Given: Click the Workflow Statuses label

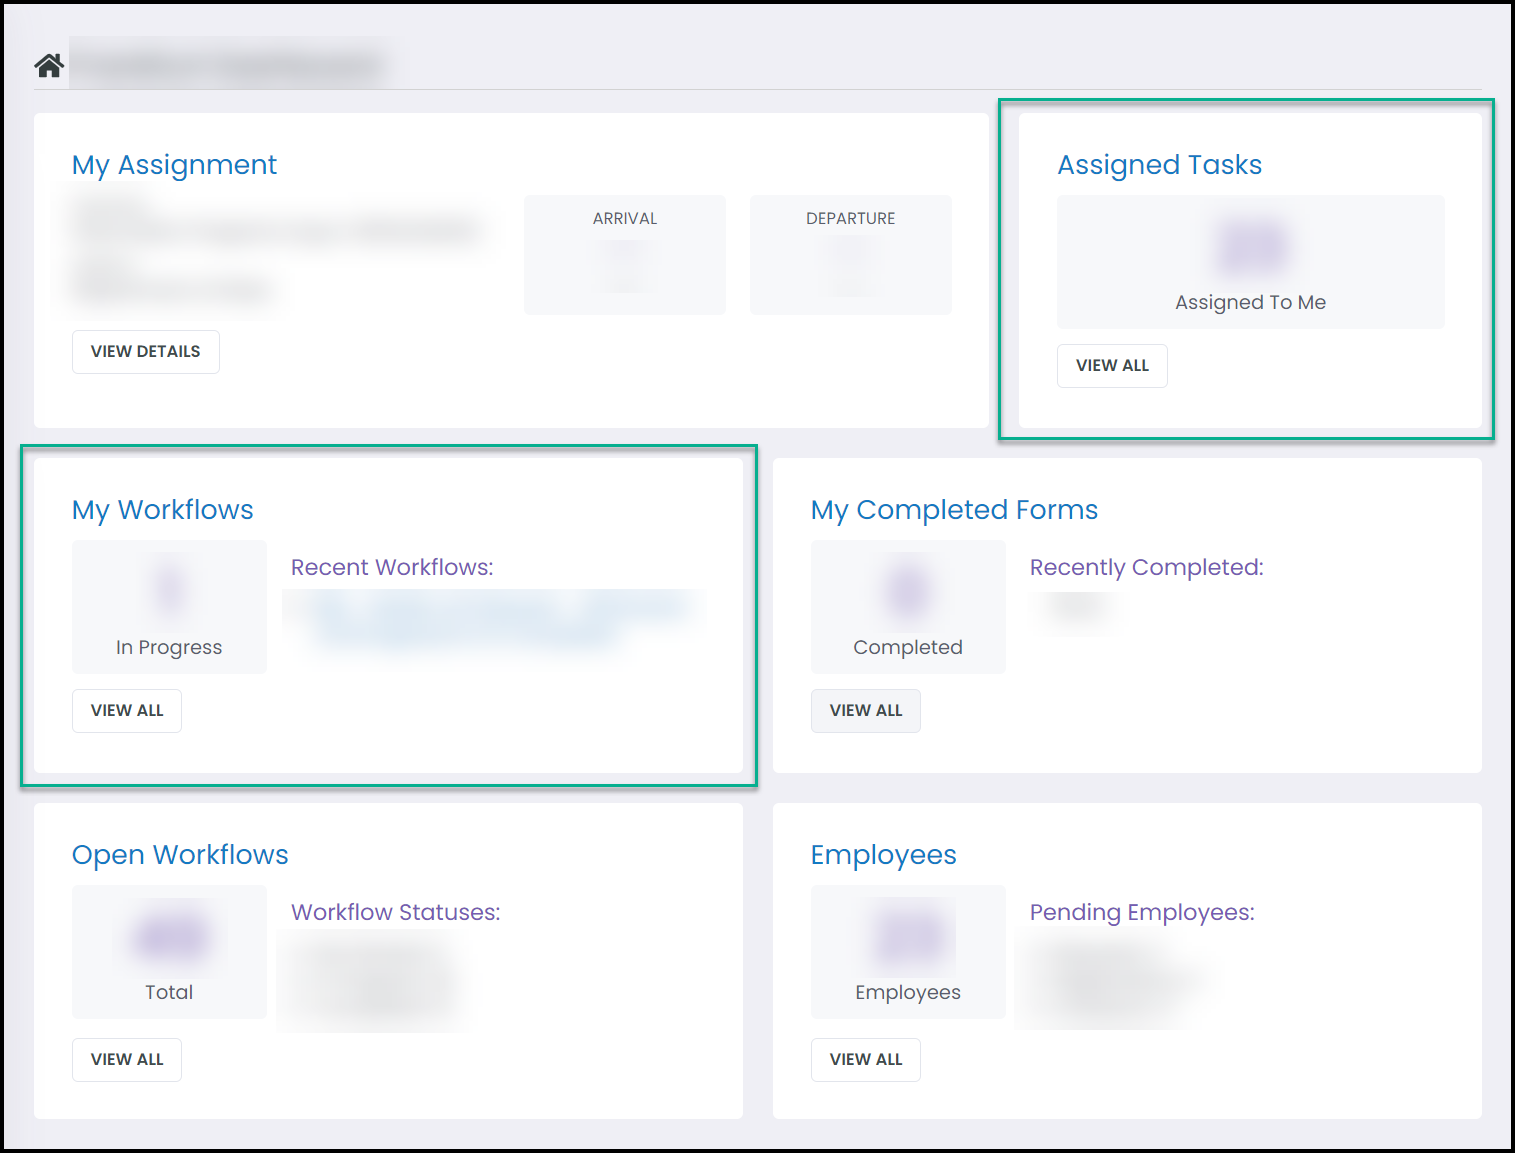Looking at the screenshot, I should pyautogui.click(x=396, y=913).
